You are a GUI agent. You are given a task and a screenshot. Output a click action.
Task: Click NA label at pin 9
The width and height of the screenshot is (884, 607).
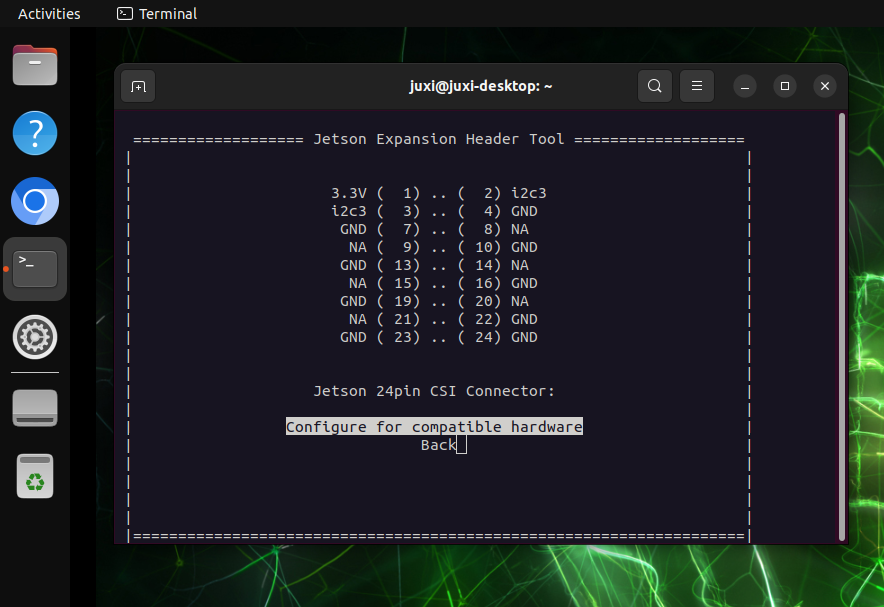pos(357,247)
